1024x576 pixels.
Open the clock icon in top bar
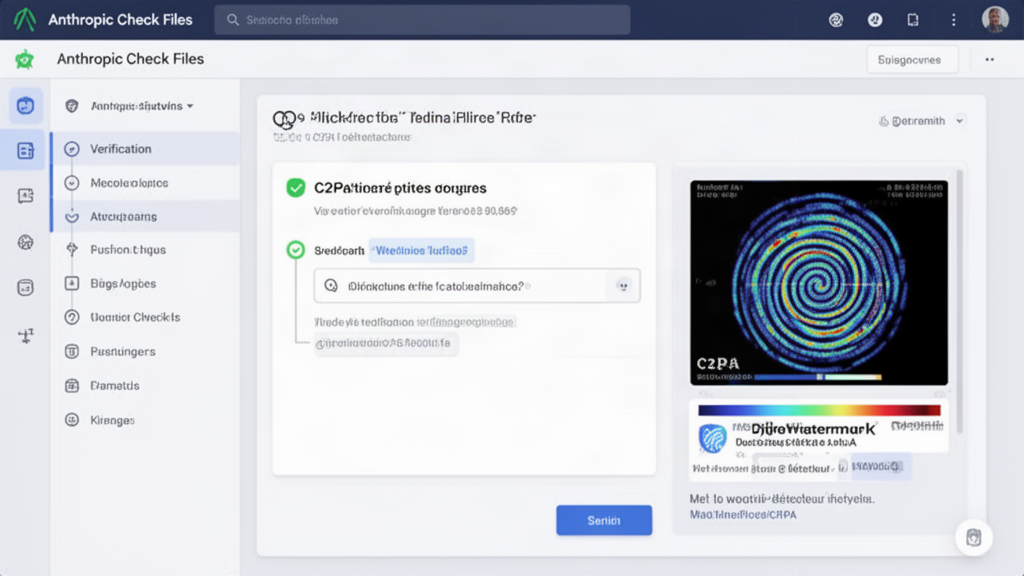pyautogui.click(x=875, y=20)
